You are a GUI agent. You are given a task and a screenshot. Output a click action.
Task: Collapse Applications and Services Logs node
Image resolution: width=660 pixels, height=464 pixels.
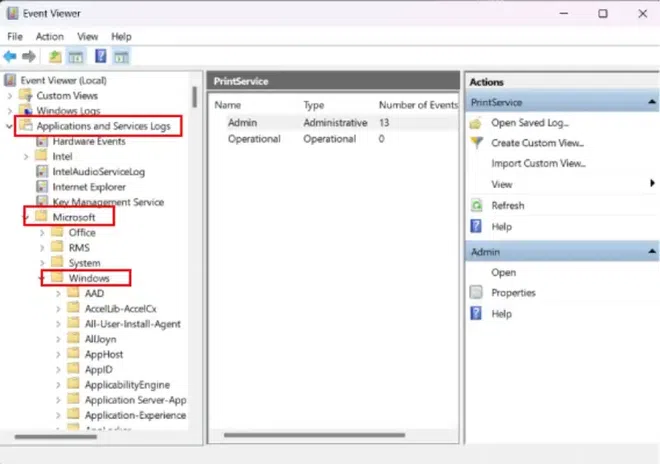click(x=9, y=126)
